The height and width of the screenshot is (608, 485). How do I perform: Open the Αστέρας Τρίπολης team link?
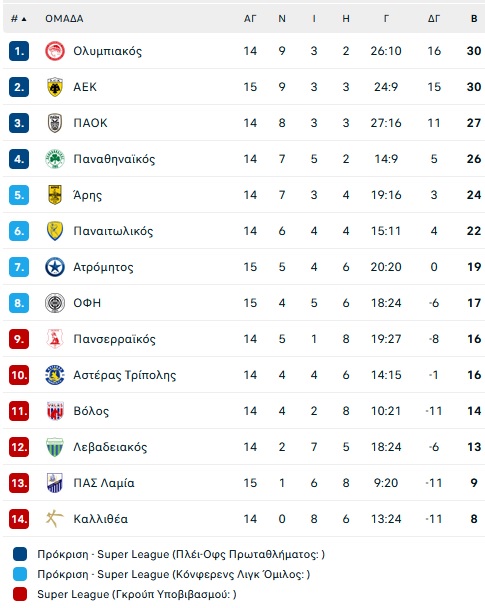pyautogui.click(x=125, y=375)
